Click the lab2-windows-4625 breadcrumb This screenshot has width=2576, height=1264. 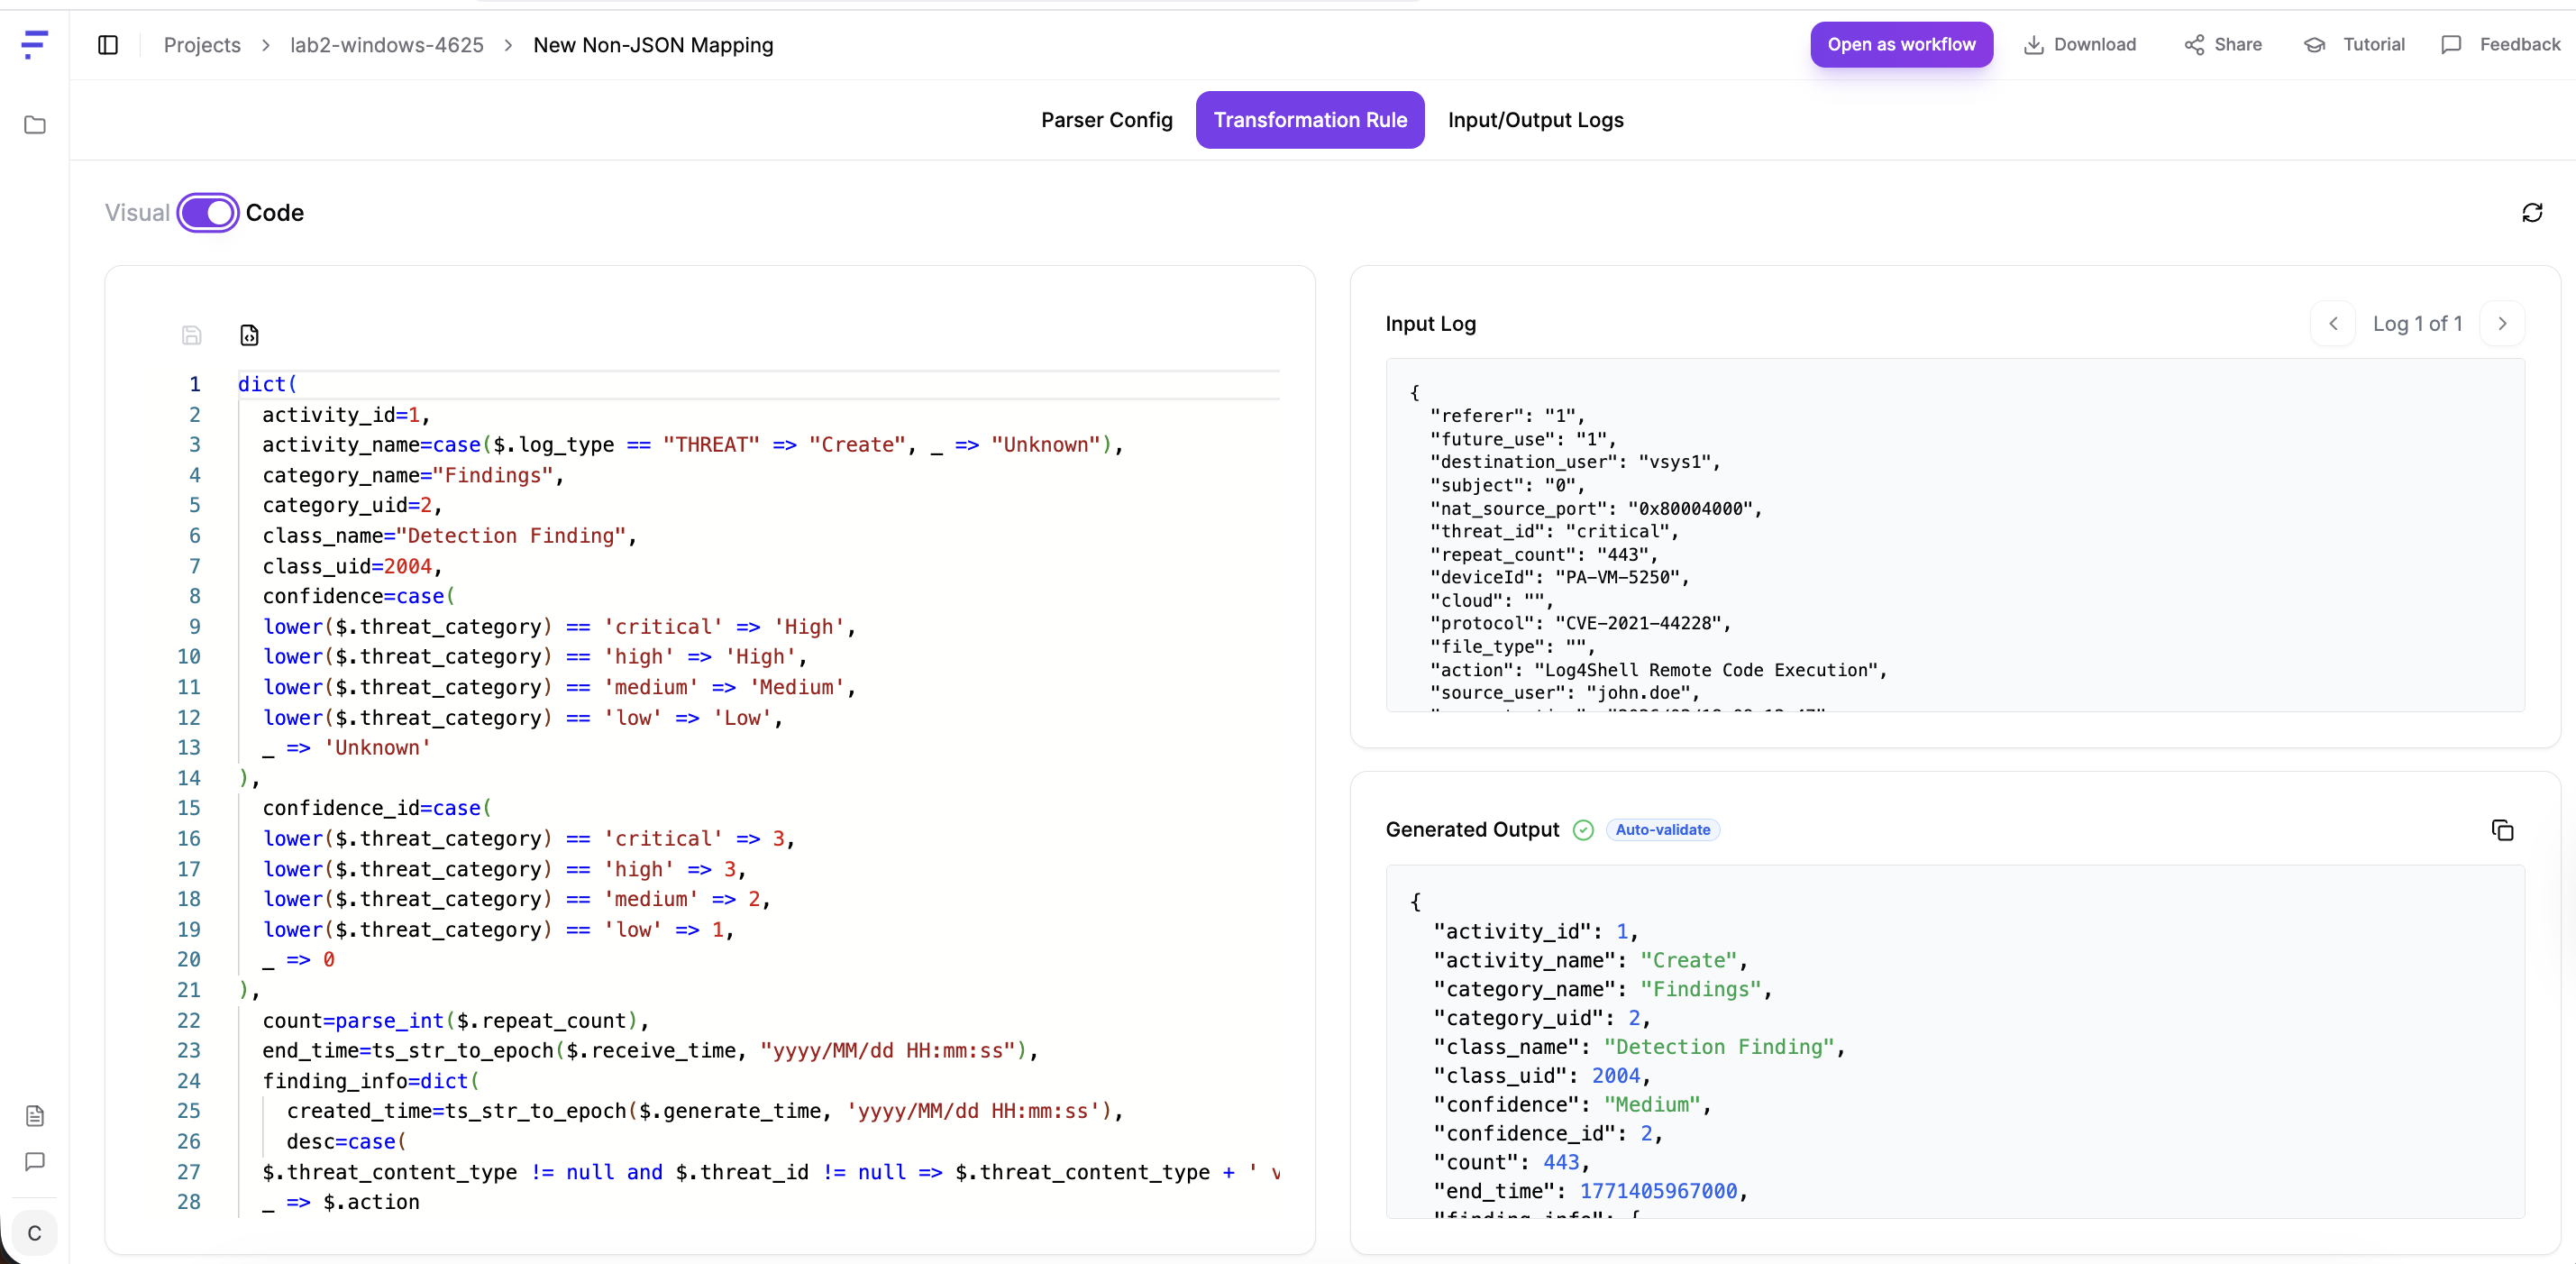386,45
